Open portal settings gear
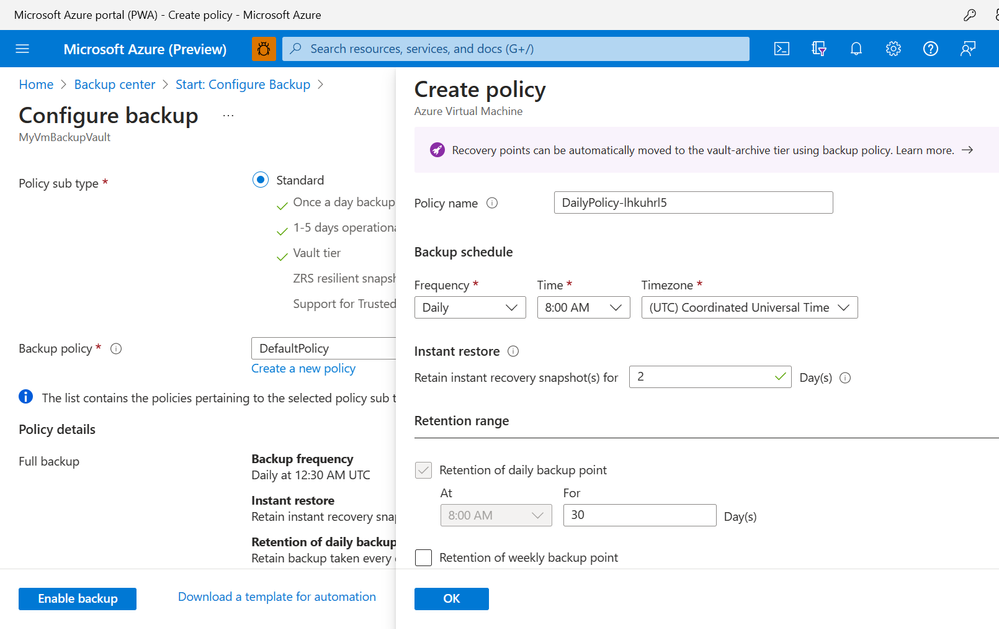This screenshot has width=999, height=629. click(893, 49)
